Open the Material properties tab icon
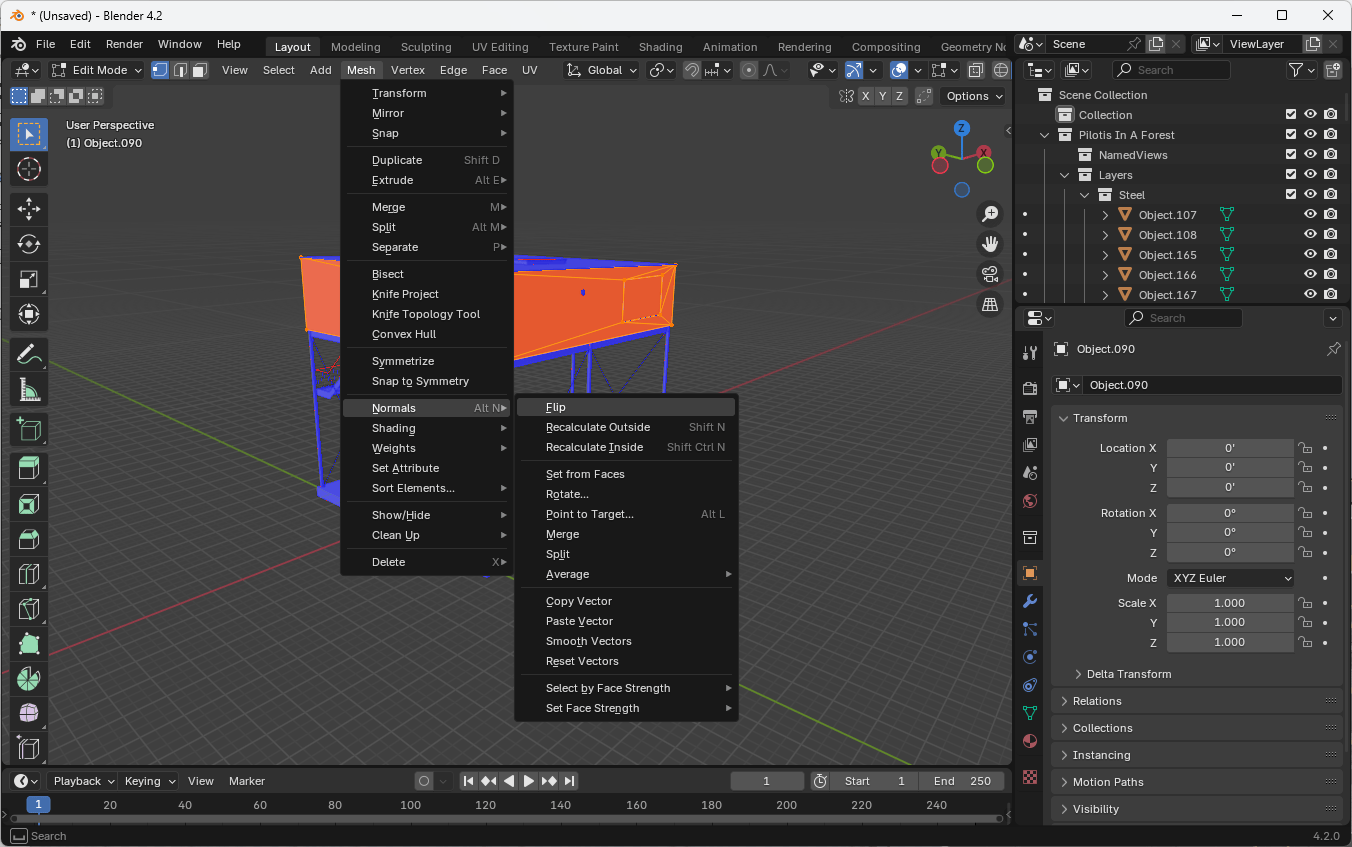Viewport: 1352px width, 847px height. (x=1030, y=741)
